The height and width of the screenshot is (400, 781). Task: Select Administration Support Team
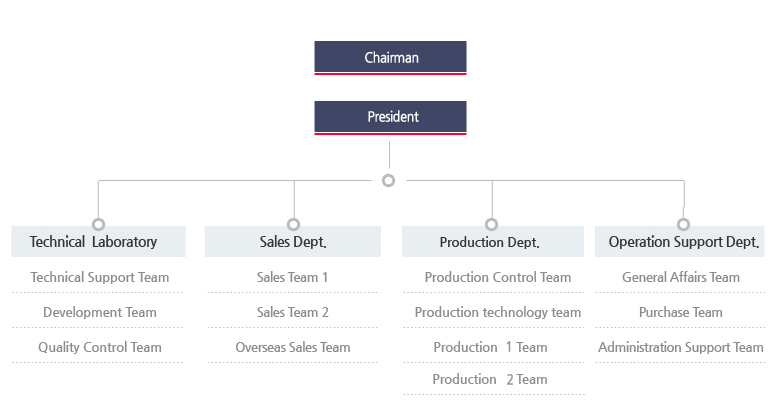[680, 347]
